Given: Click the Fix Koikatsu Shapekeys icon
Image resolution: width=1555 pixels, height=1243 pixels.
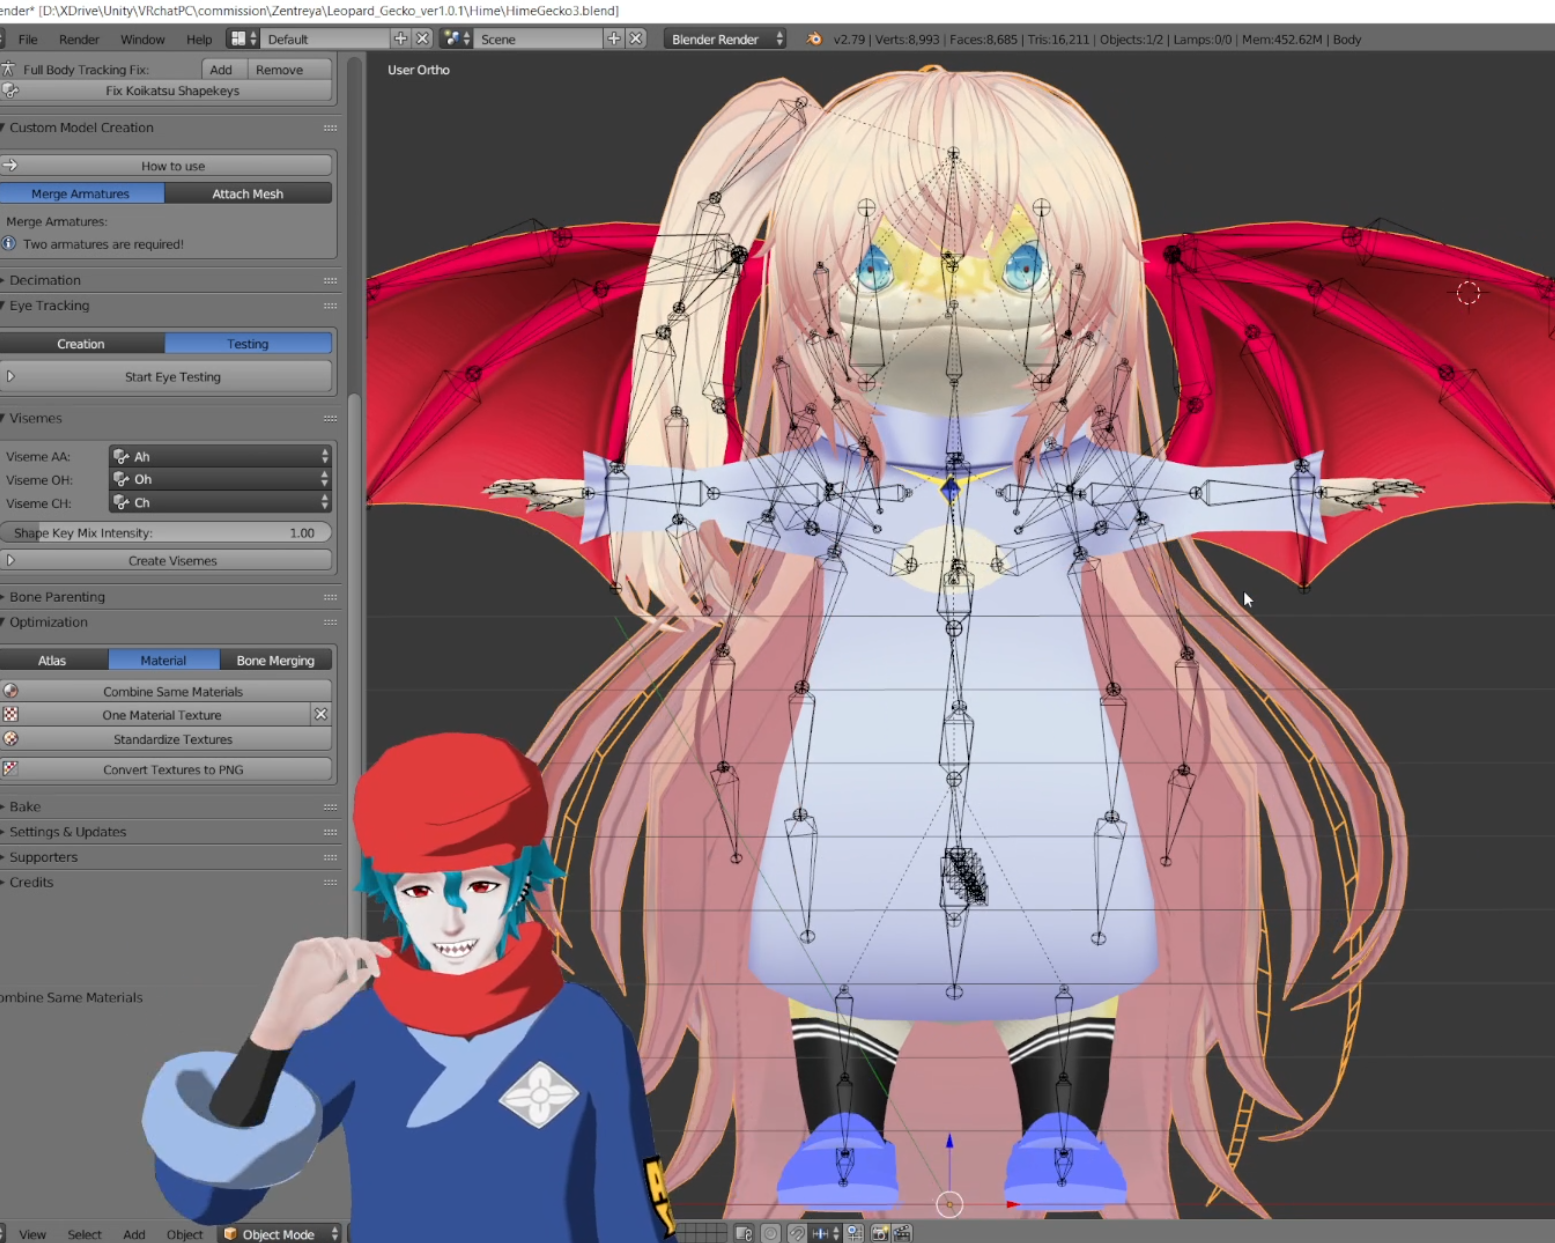Looking at the screenshot, I should (11, 90).
